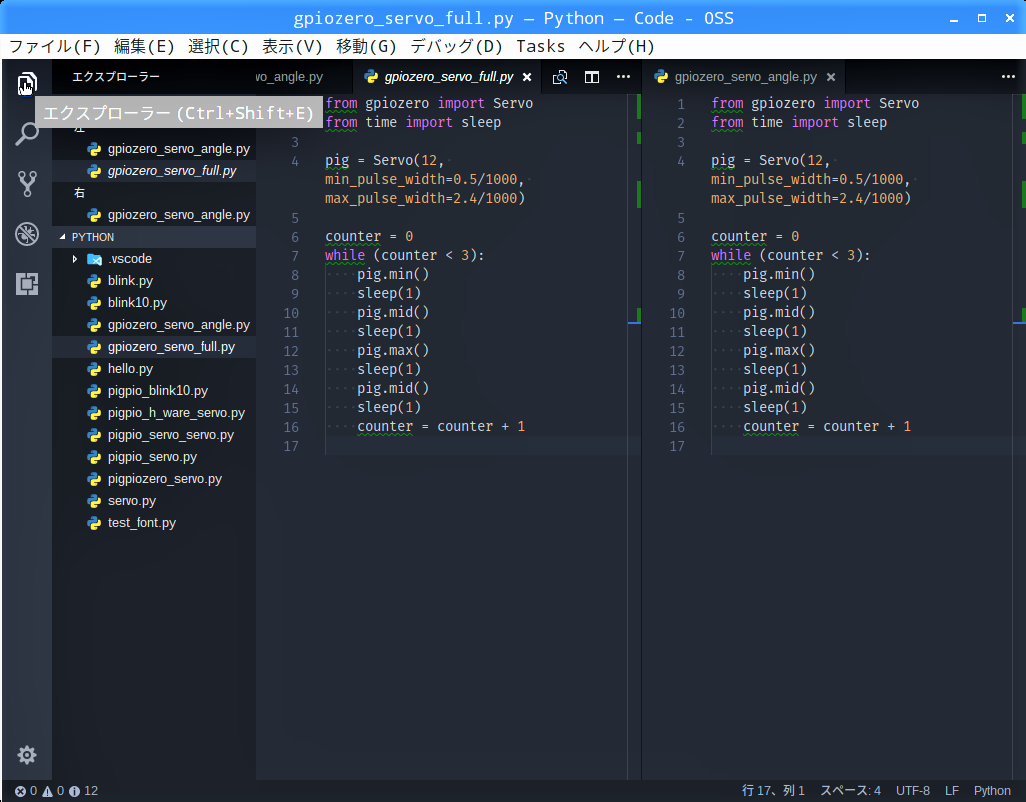Image resolution: width=1026 pixels, height=802 pixels.
Task: Click the file-with-magnifier icon beside the gpiozero_servo_full.py tab
Action: (560, 77)
